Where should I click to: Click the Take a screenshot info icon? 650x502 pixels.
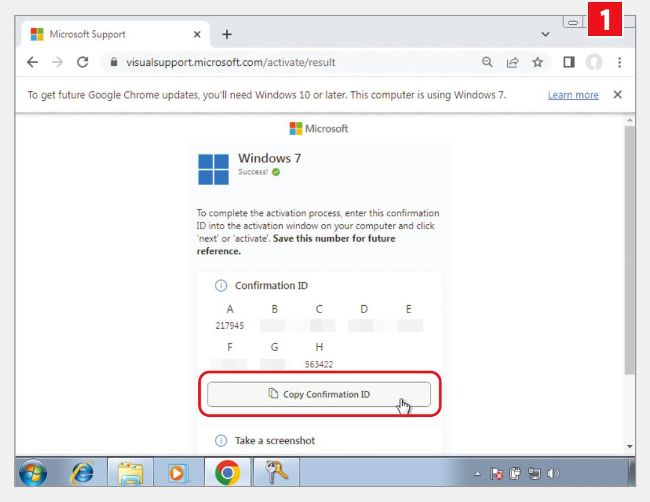click(221, 441)
